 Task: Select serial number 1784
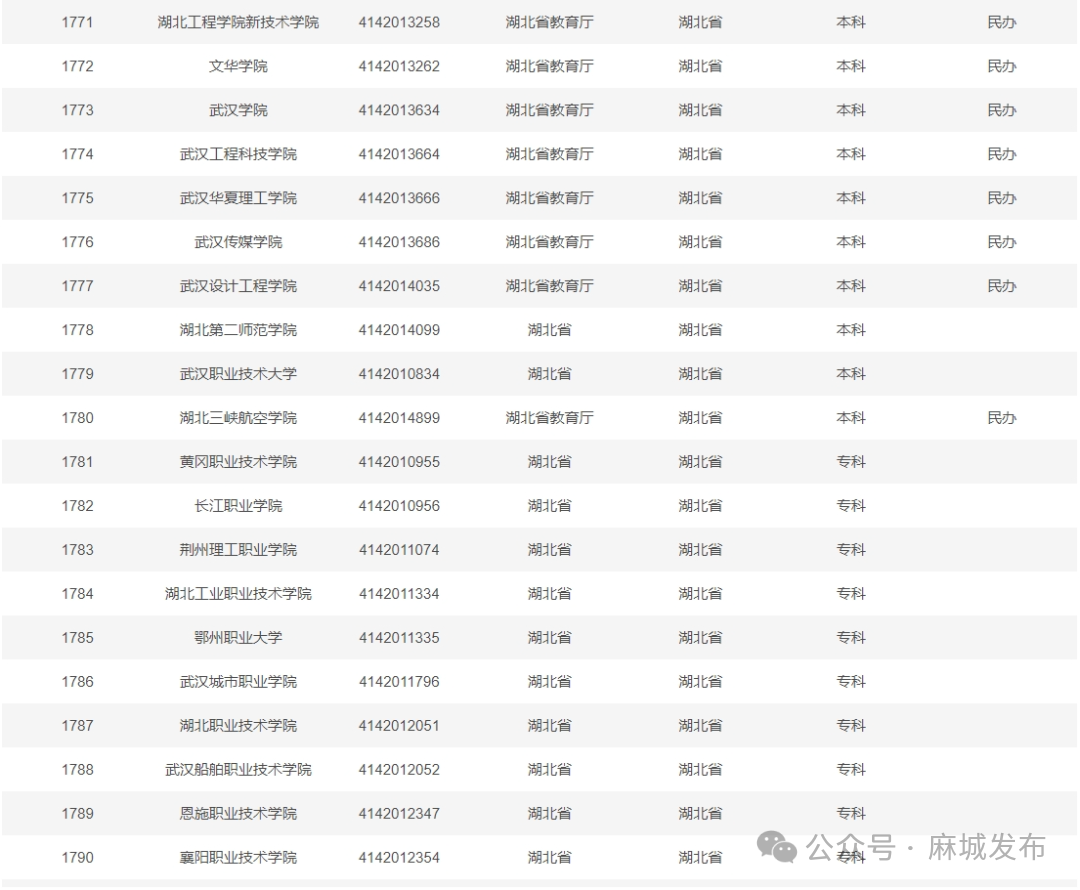click(77, 594)
